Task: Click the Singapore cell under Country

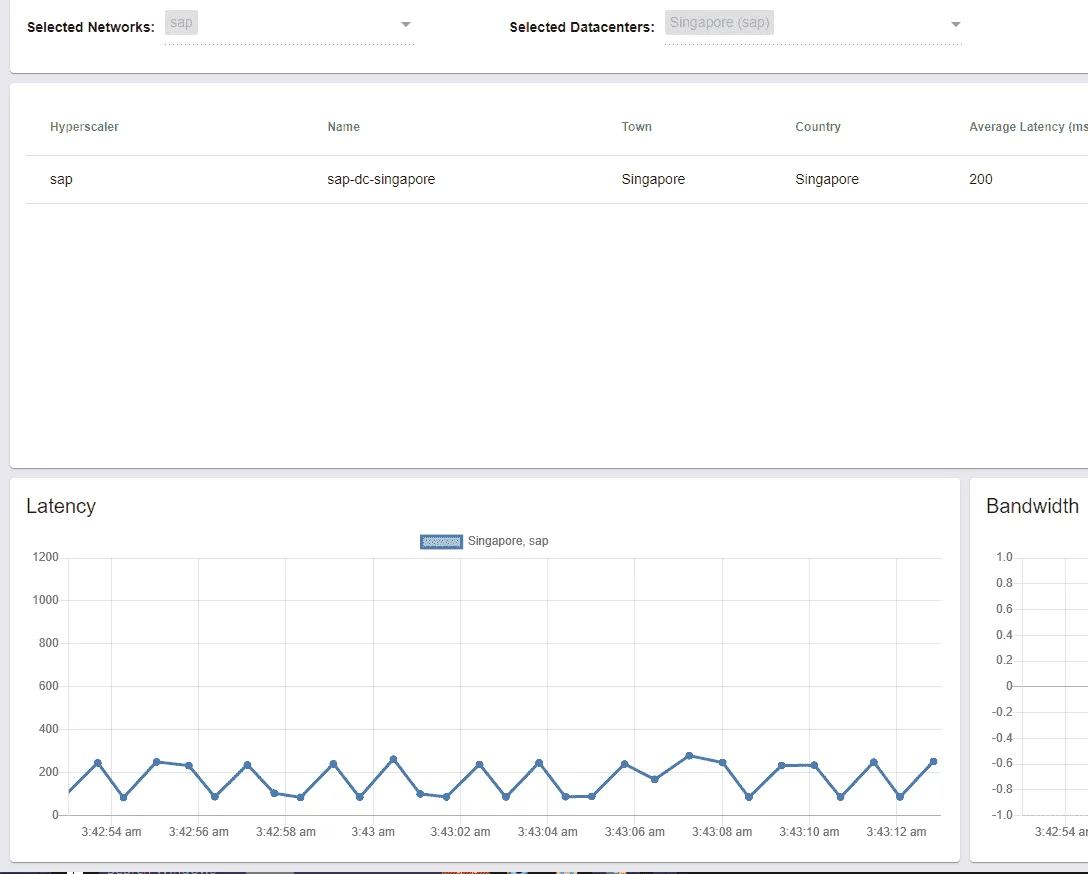Action: tap(827, 180)
